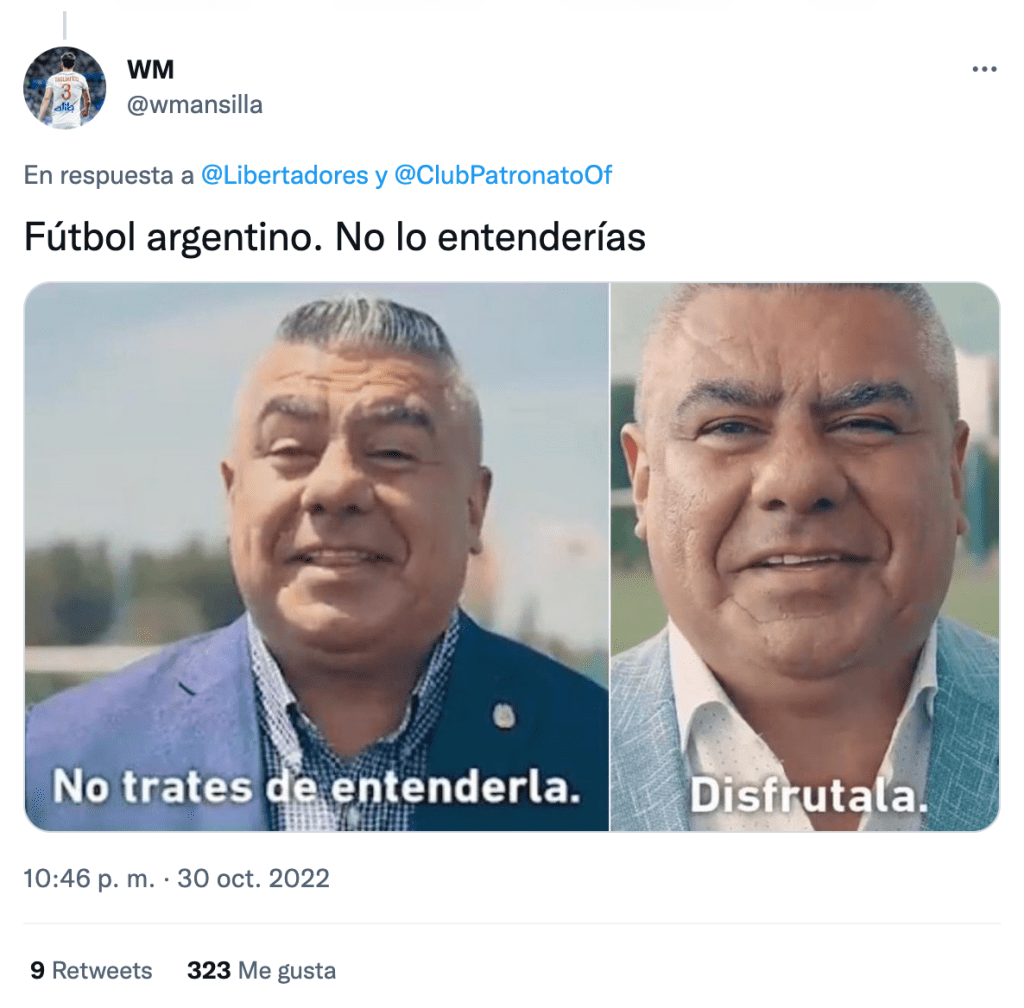The image size is (1024, 1008).
Task: Click the timestamp 10:46 p. m. 30 oct. 2022
Action: [176, 878]
